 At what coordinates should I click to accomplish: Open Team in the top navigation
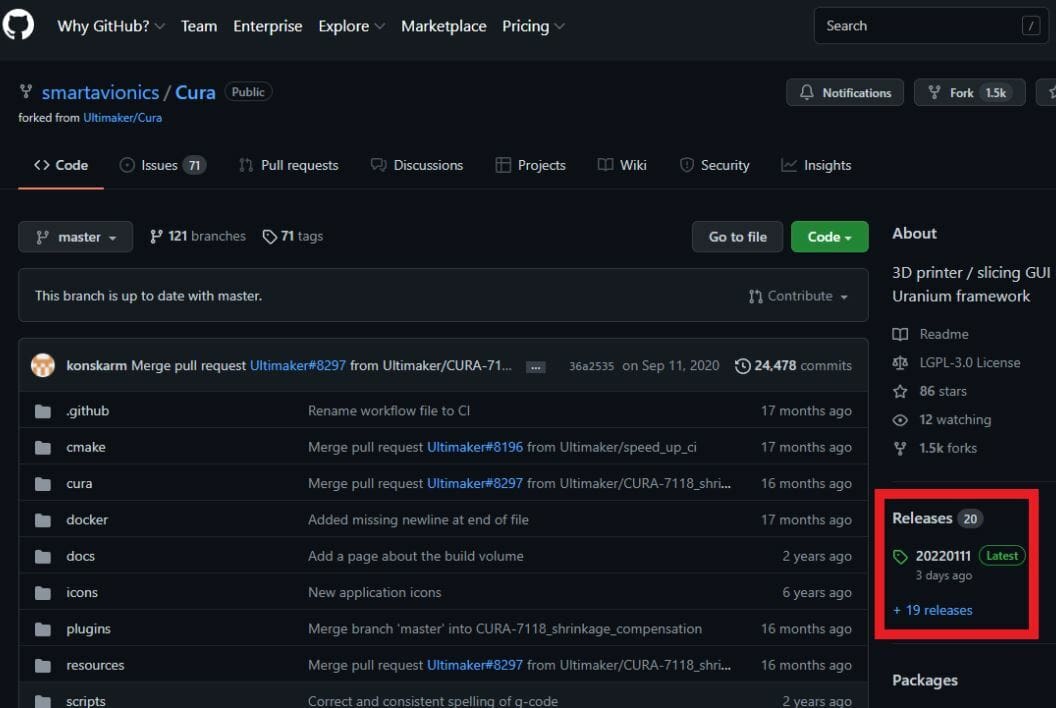click(x=199, y=26)
